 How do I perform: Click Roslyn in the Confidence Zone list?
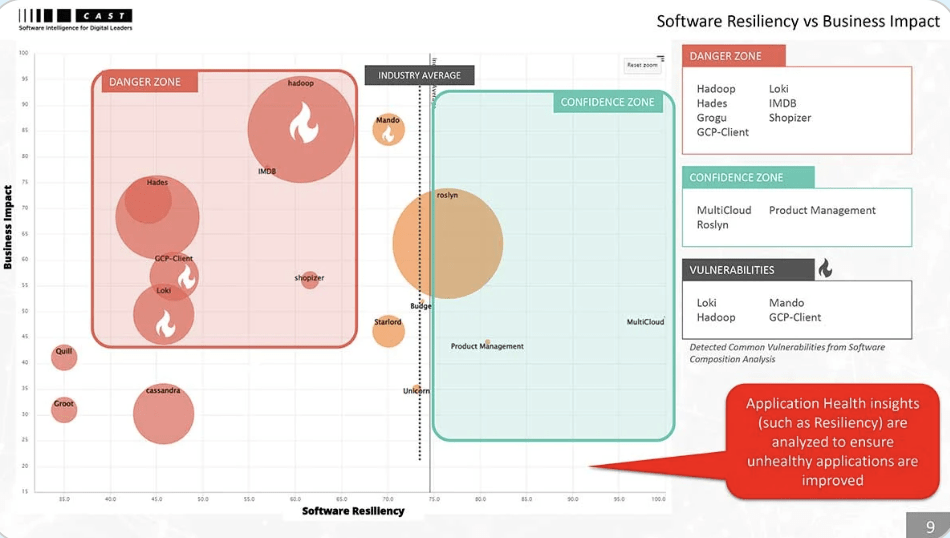pos(712,225)
